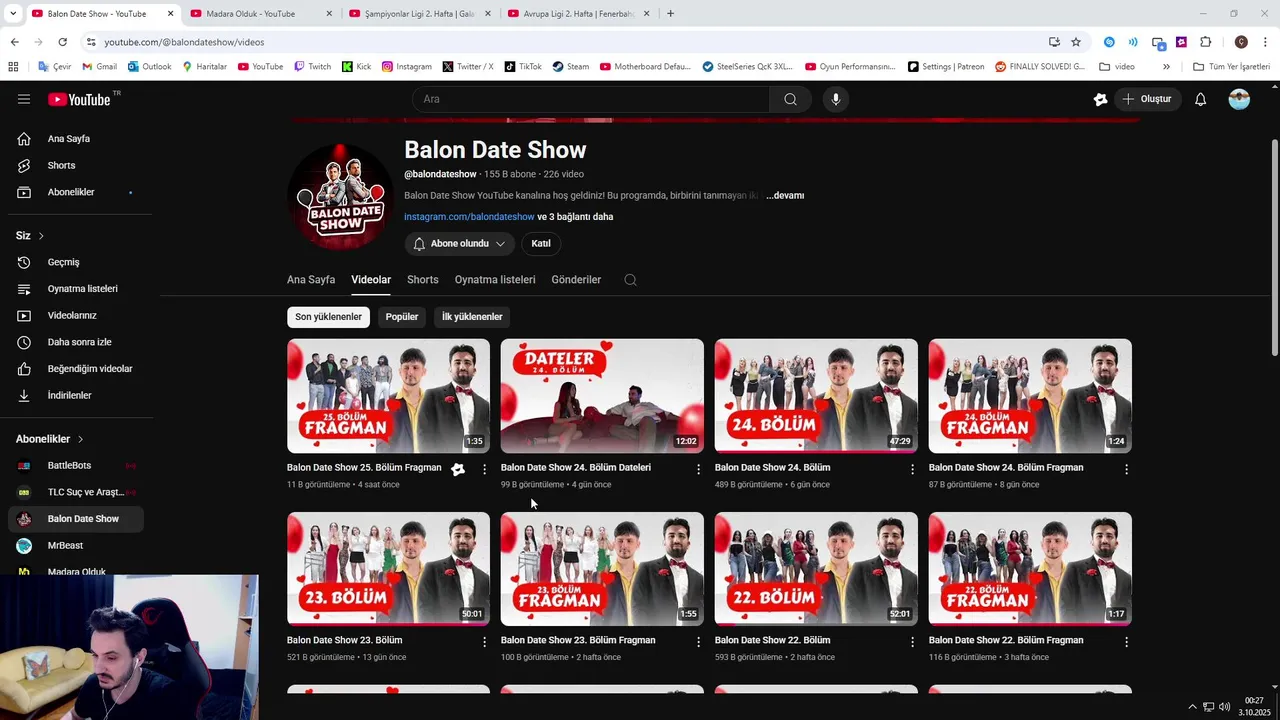This screenshot has width=1280, height=720.
Task: Bookmark this page with star icon
Action: click(1076, 42)
